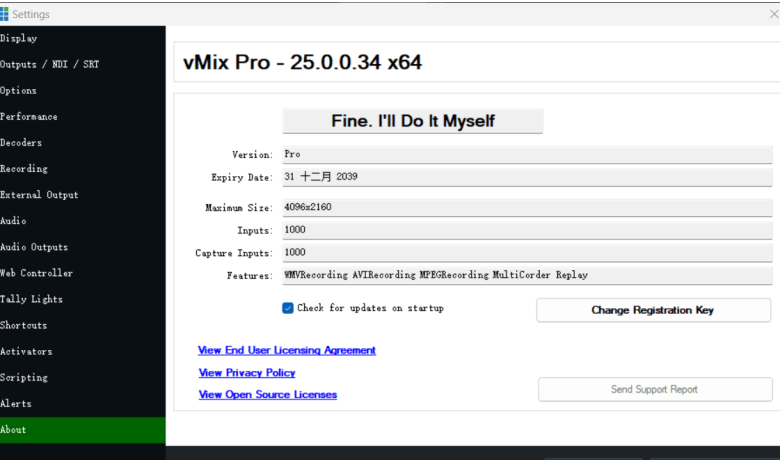Click the Expiry Date field

527,177
